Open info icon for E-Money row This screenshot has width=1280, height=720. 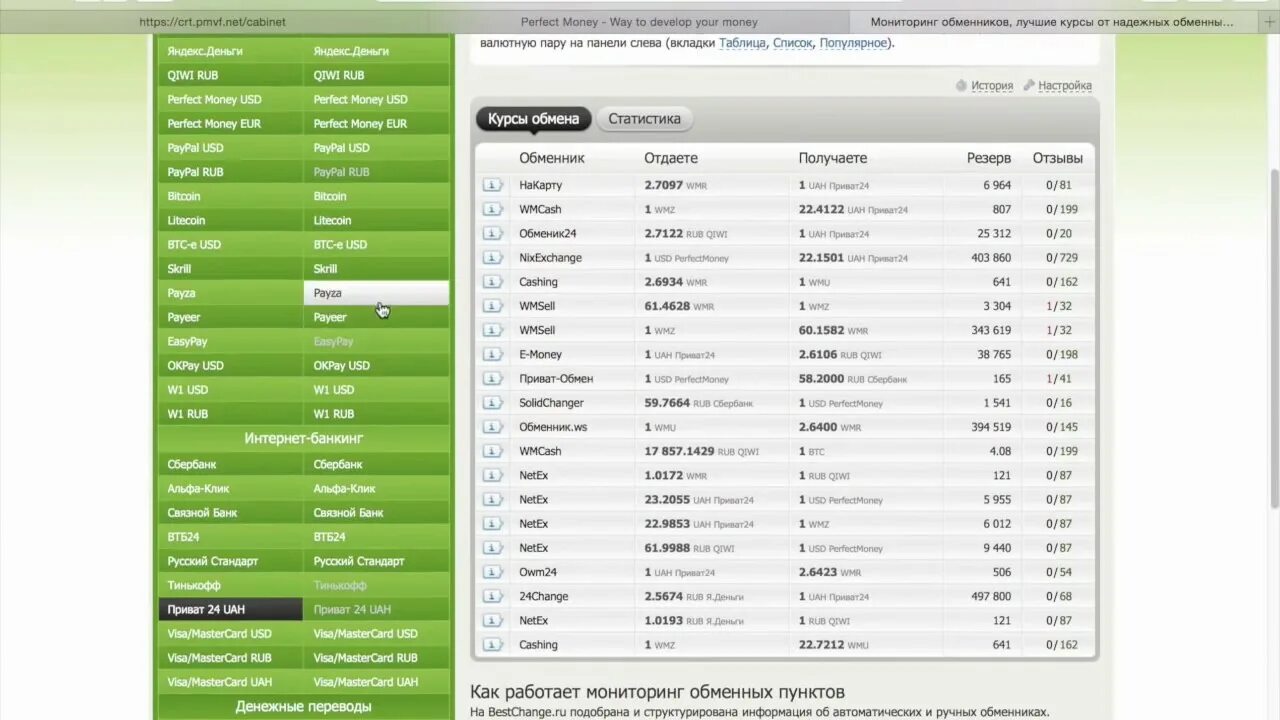pos(492,354)
